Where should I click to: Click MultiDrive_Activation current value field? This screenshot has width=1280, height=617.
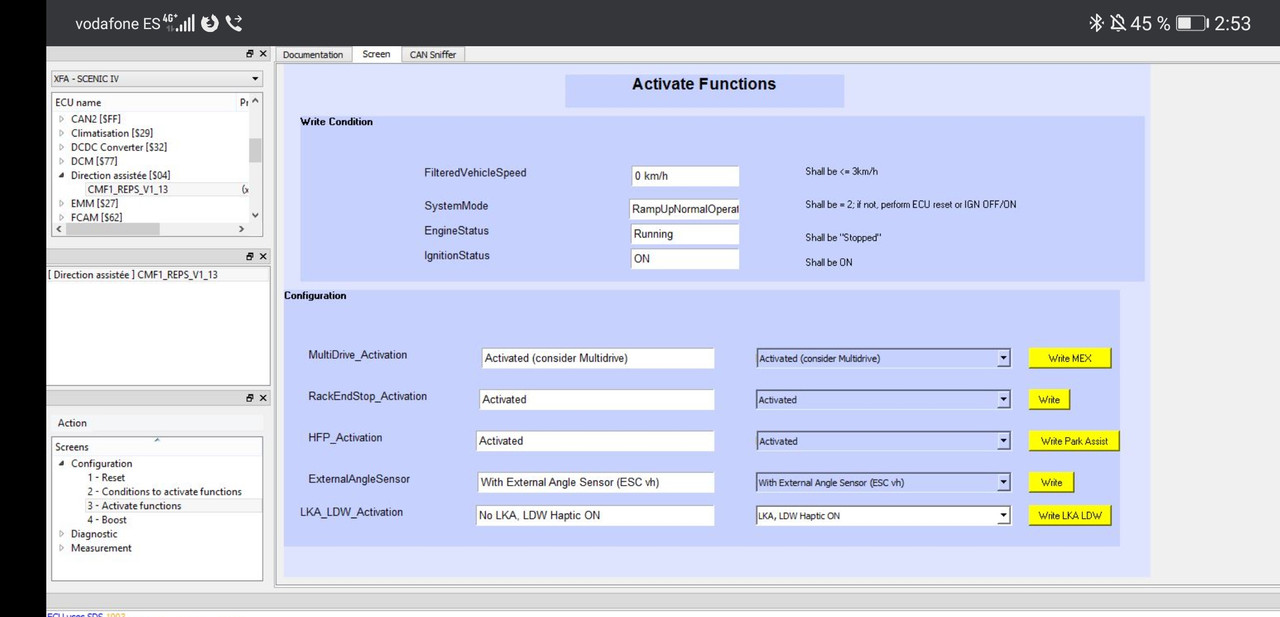coord(598,358)
